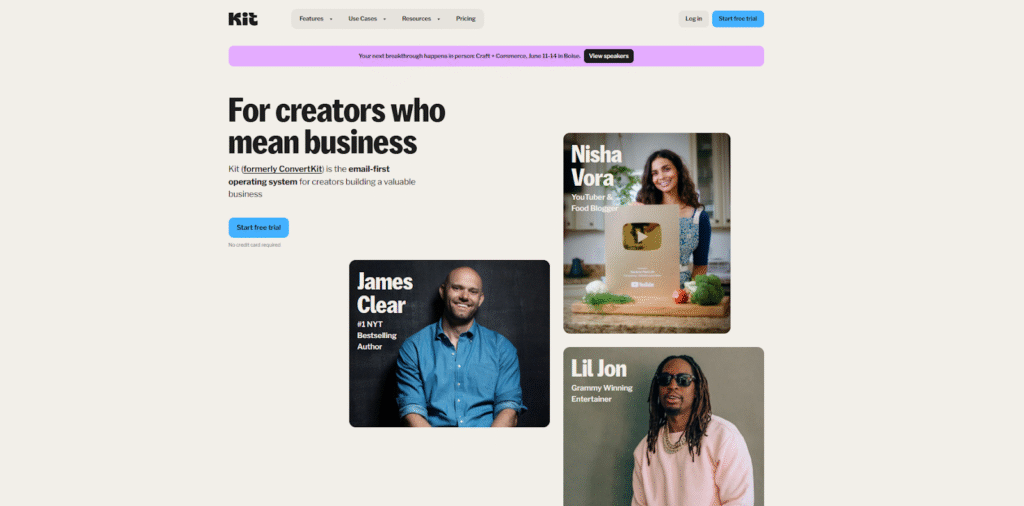Click Start free trial below description
1024x506 pixels.
[259, 228]
